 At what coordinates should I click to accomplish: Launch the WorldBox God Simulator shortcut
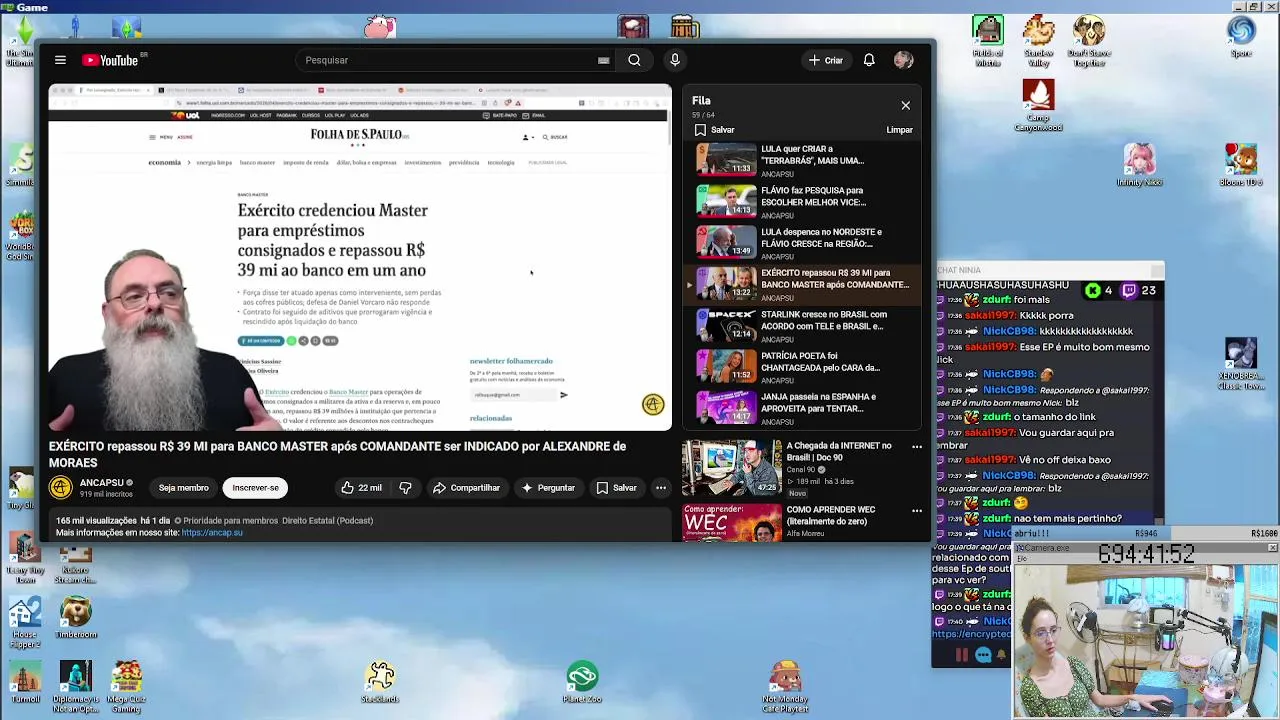pos(20,235)
